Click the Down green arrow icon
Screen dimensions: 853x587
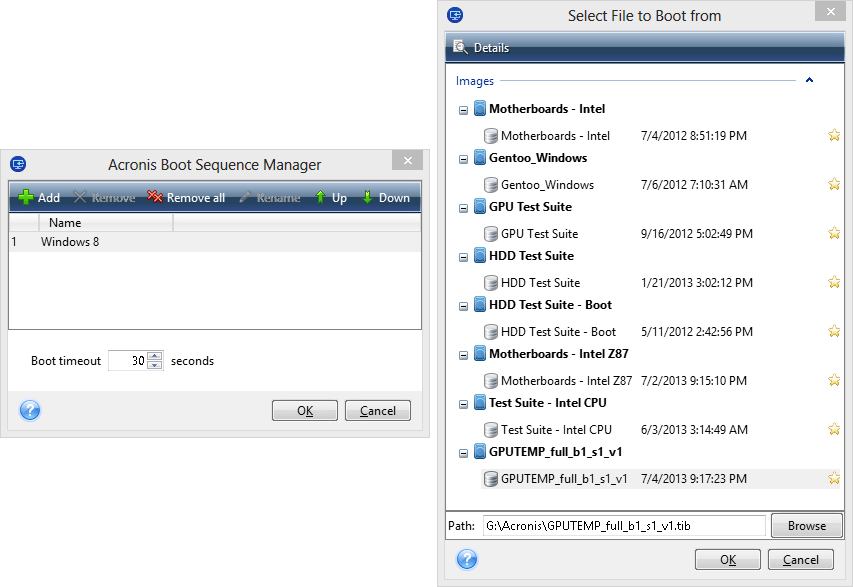pyautogui.click(x=367, y=197)
